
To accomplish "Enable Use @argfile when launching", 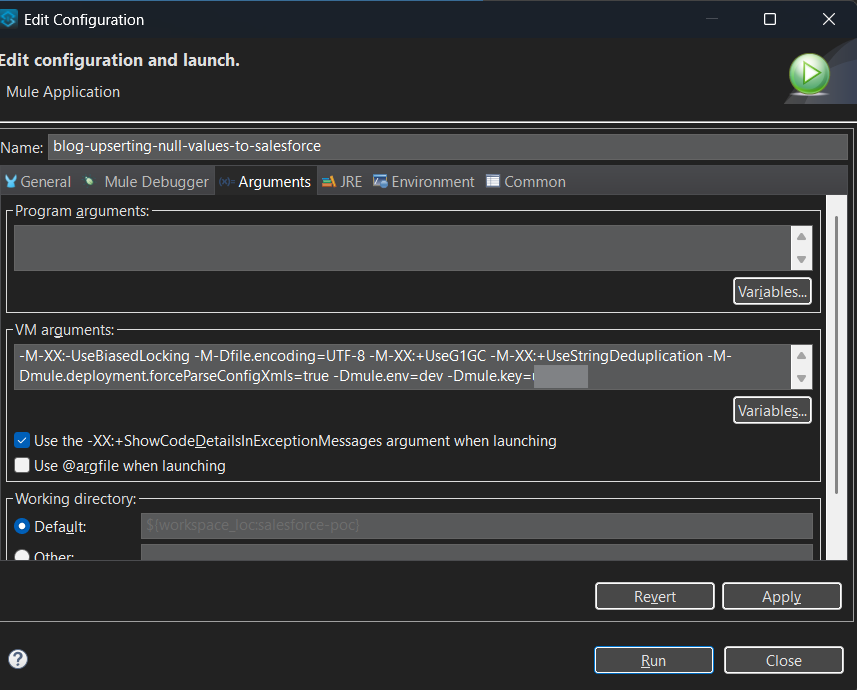I will (x=22, y=465).
